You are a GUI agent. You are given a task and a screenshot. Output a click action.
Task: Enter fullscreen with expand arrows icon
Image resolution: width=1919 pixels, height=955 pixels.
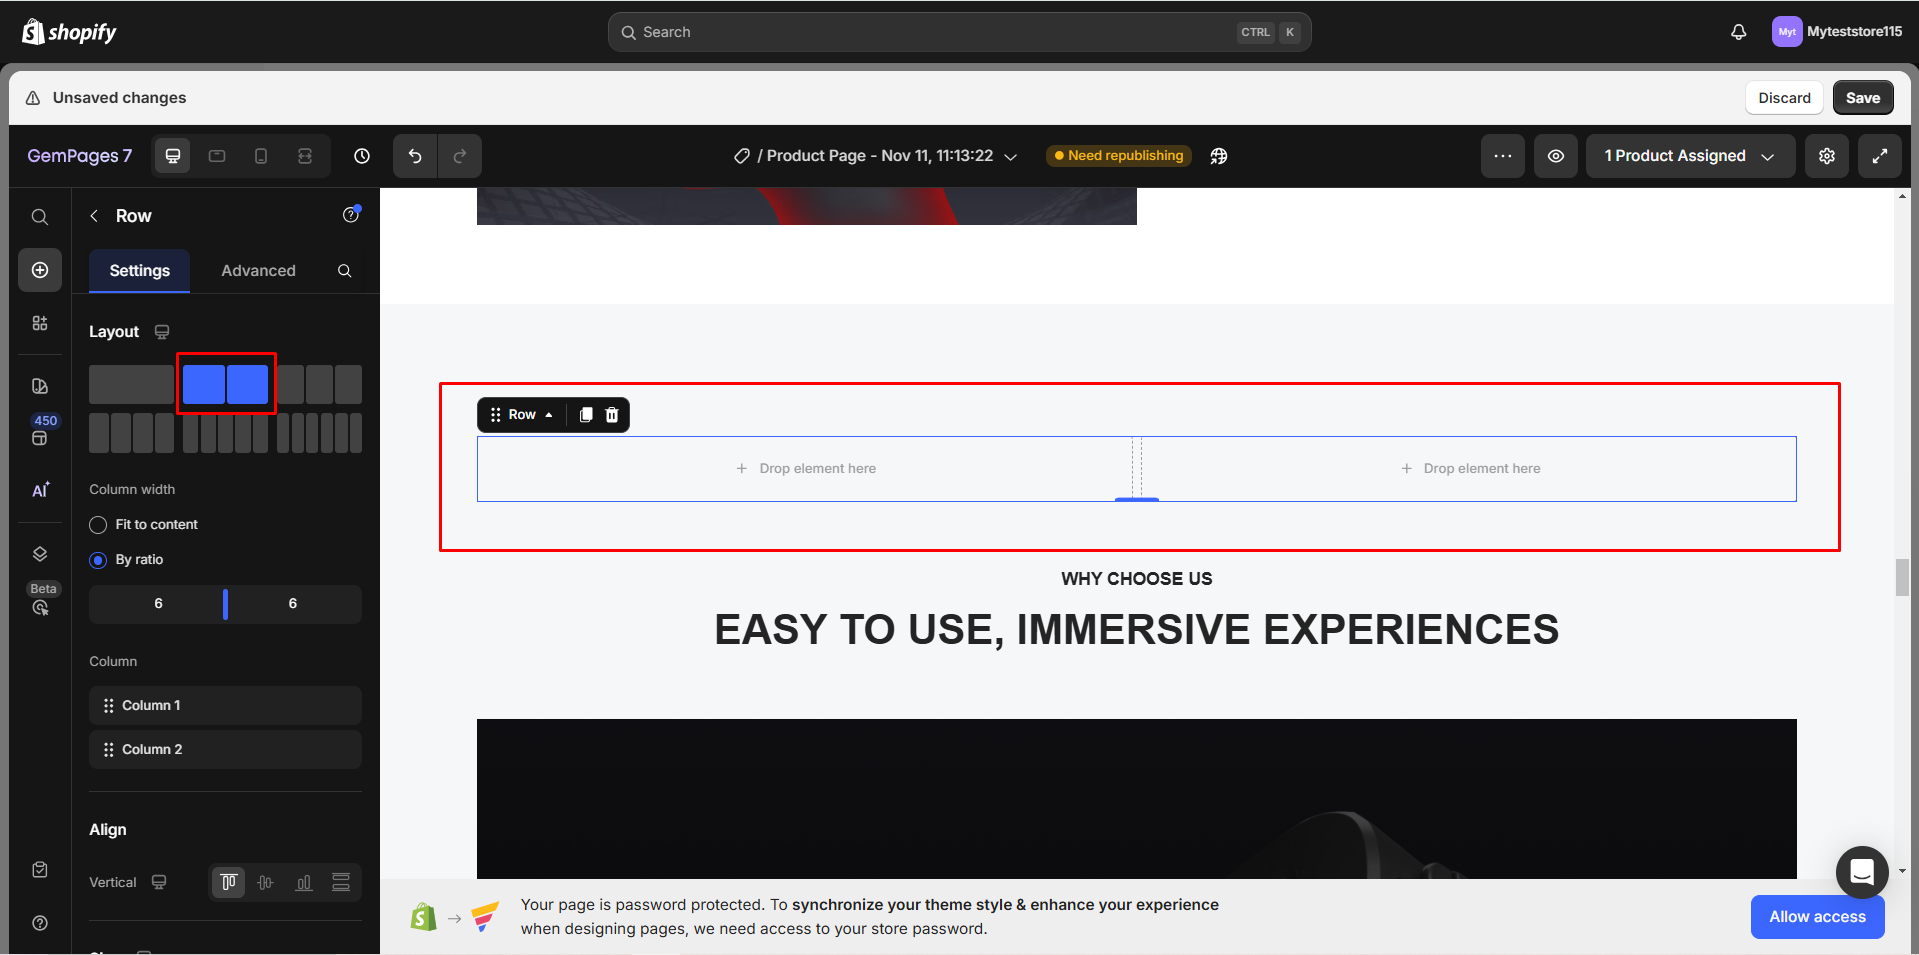(x=1880, y=156)
